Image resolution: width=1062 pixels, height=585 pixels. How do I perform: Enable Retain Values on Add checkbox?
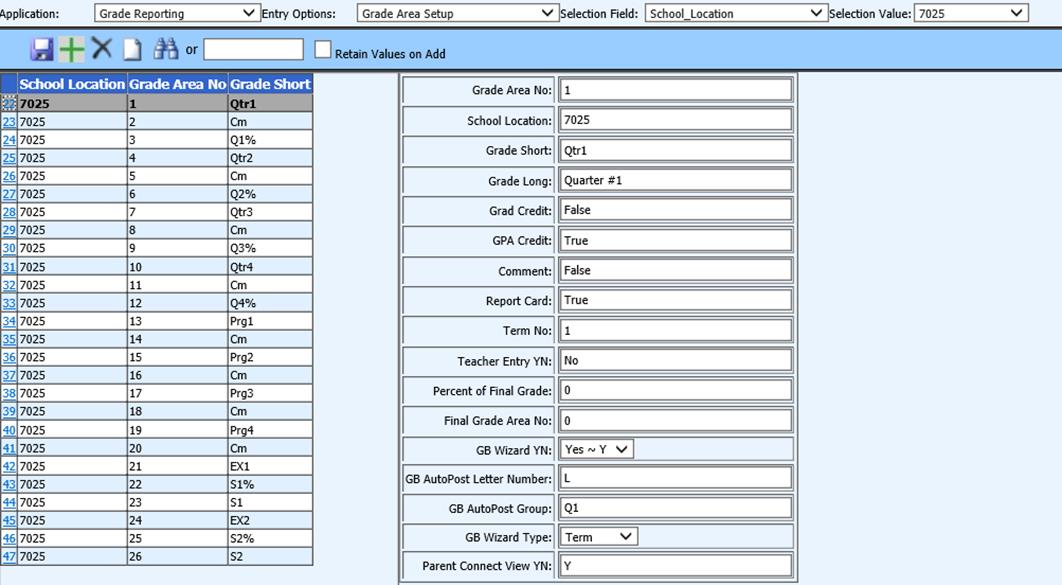[x=323, y=50]
